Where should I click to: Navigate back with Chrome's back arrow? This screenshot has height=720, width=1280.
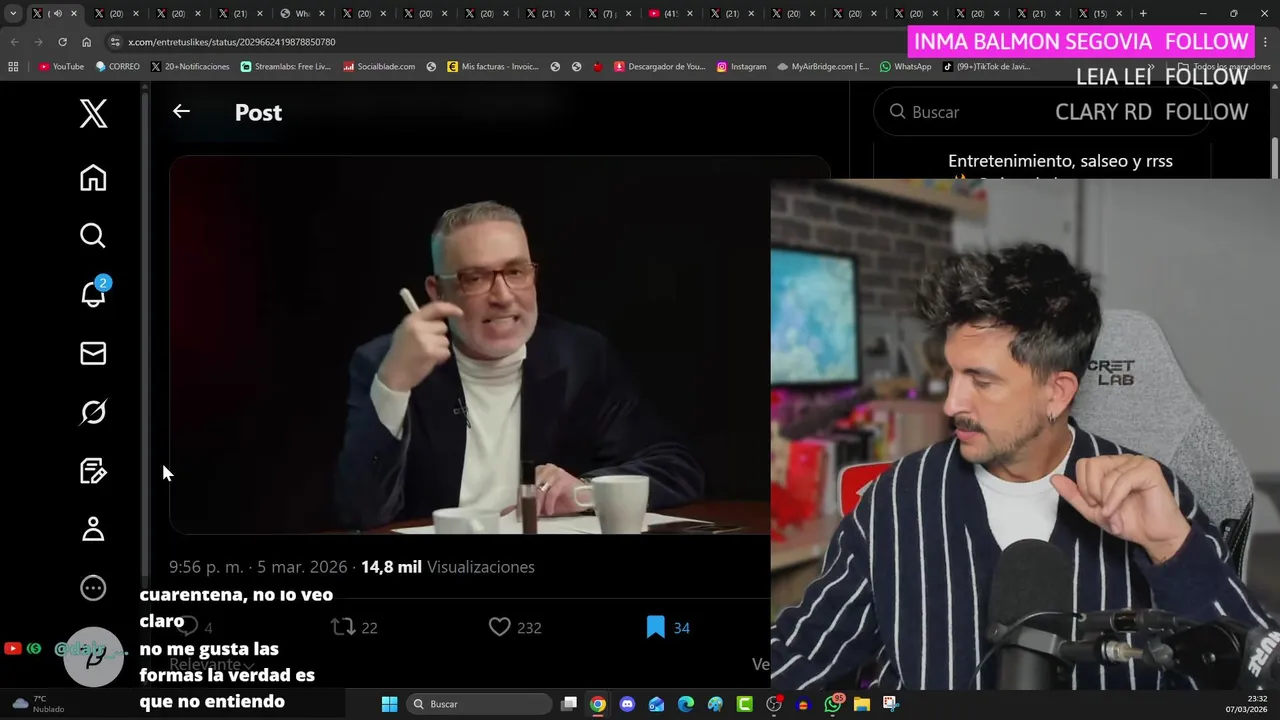(14, 42)
